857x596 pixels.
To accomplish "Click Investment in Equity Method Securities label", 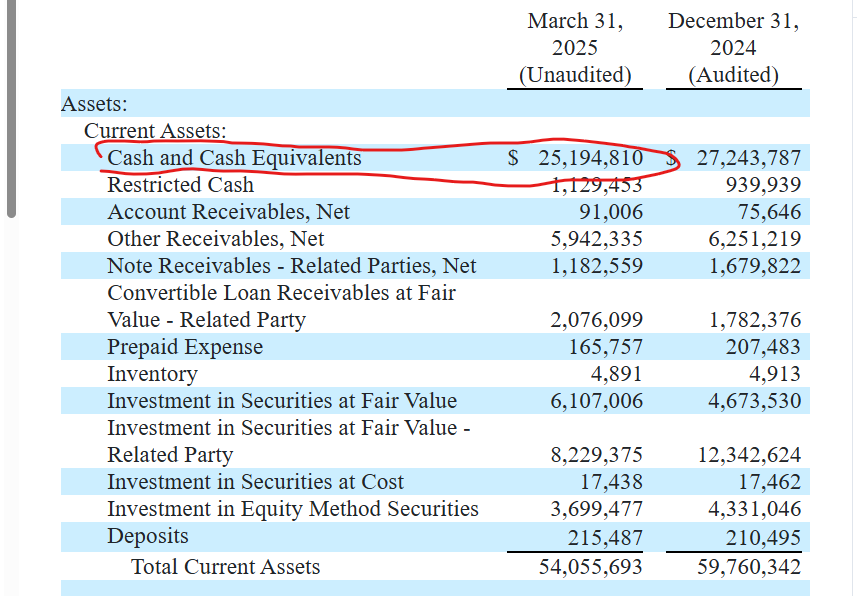I will (293, 509).
